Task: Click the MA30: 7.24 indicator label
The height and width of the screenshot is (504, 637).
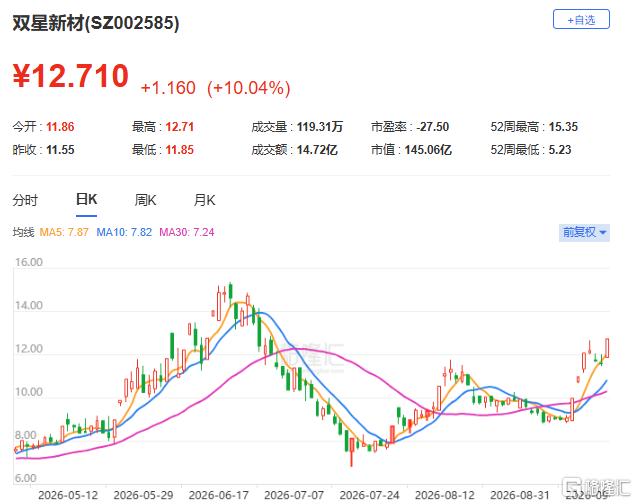Action: pos(186,232)
